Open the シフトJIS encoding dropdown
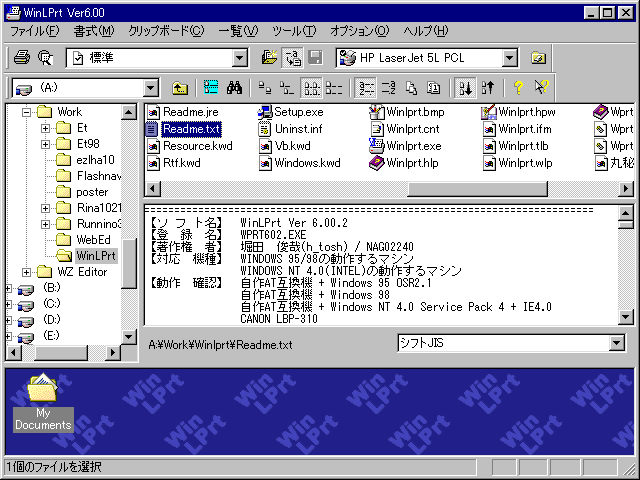This screenshot has width=640, height=480. (617, 343)
